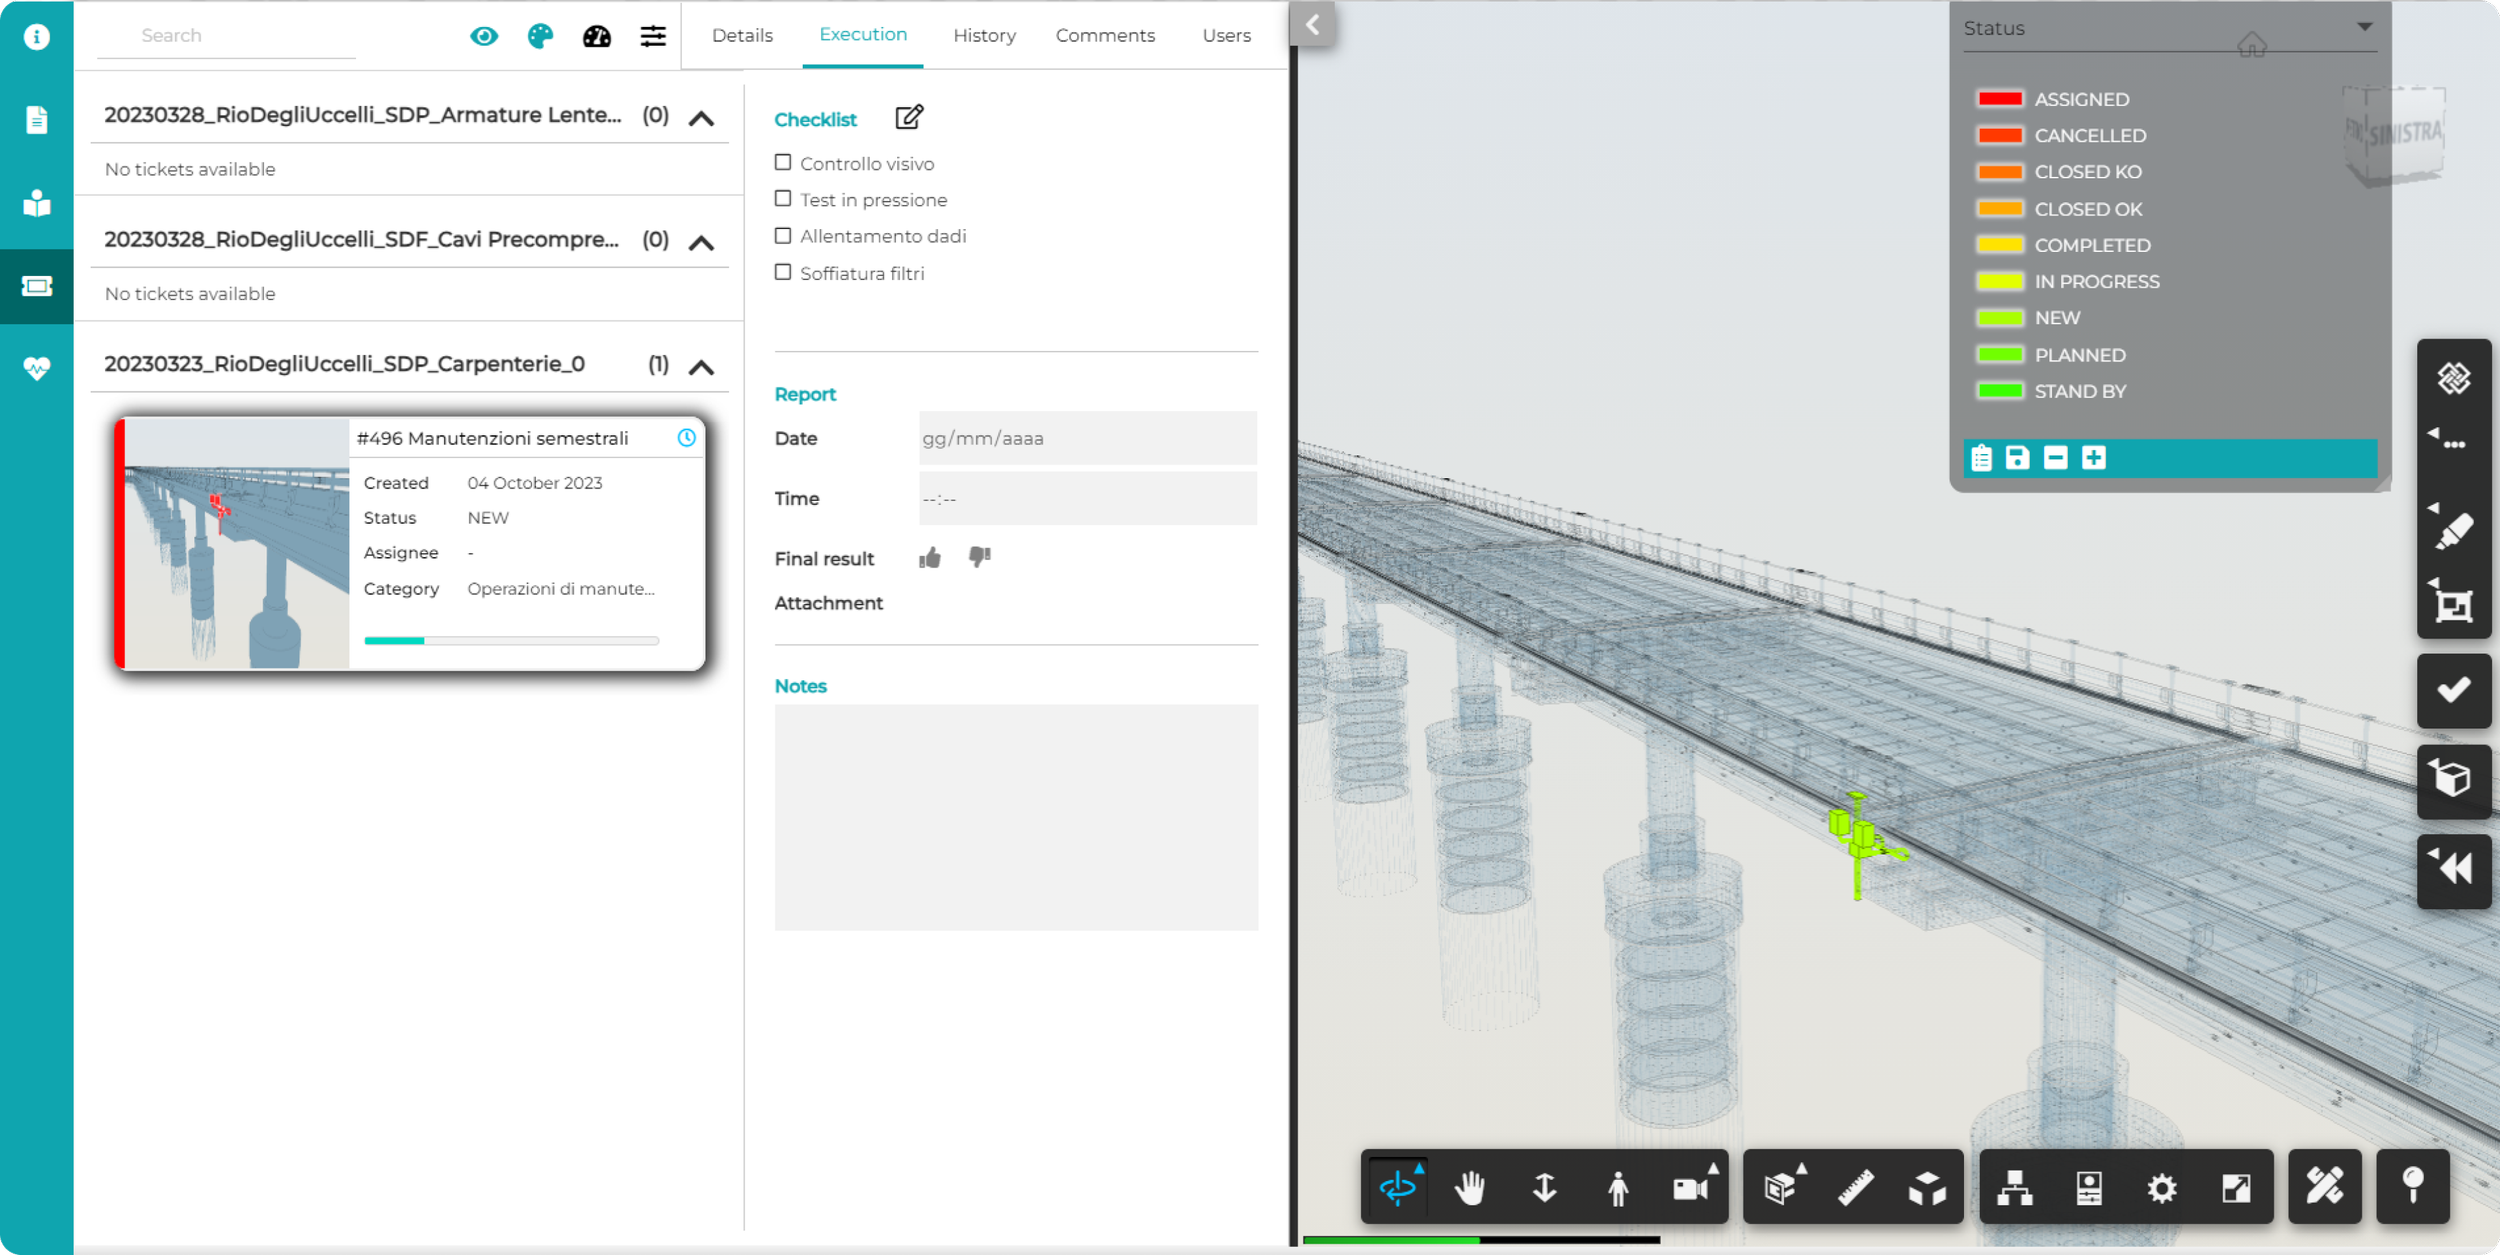
Task: Select the measure ruler tool
Action: point(1855,1188)
